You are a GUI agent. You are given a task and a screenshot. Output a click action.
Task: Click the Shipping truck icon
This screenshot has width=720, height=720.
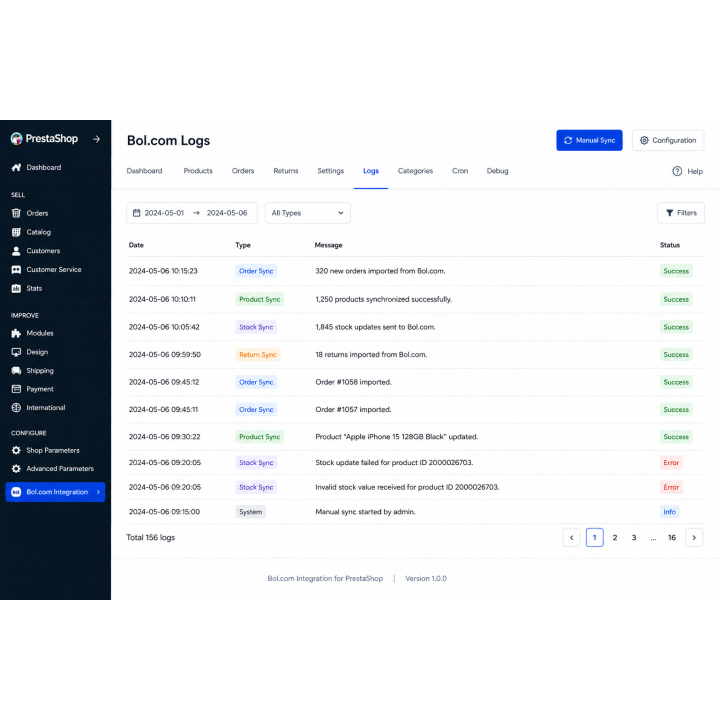click(16, 371)
